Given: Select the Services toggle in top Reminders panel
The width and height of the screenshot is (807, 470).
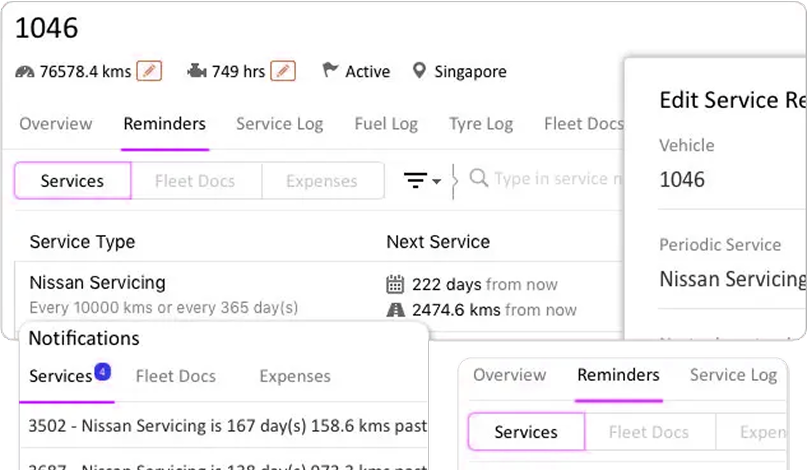Looking at the screenshot, I should click(72, 181).
